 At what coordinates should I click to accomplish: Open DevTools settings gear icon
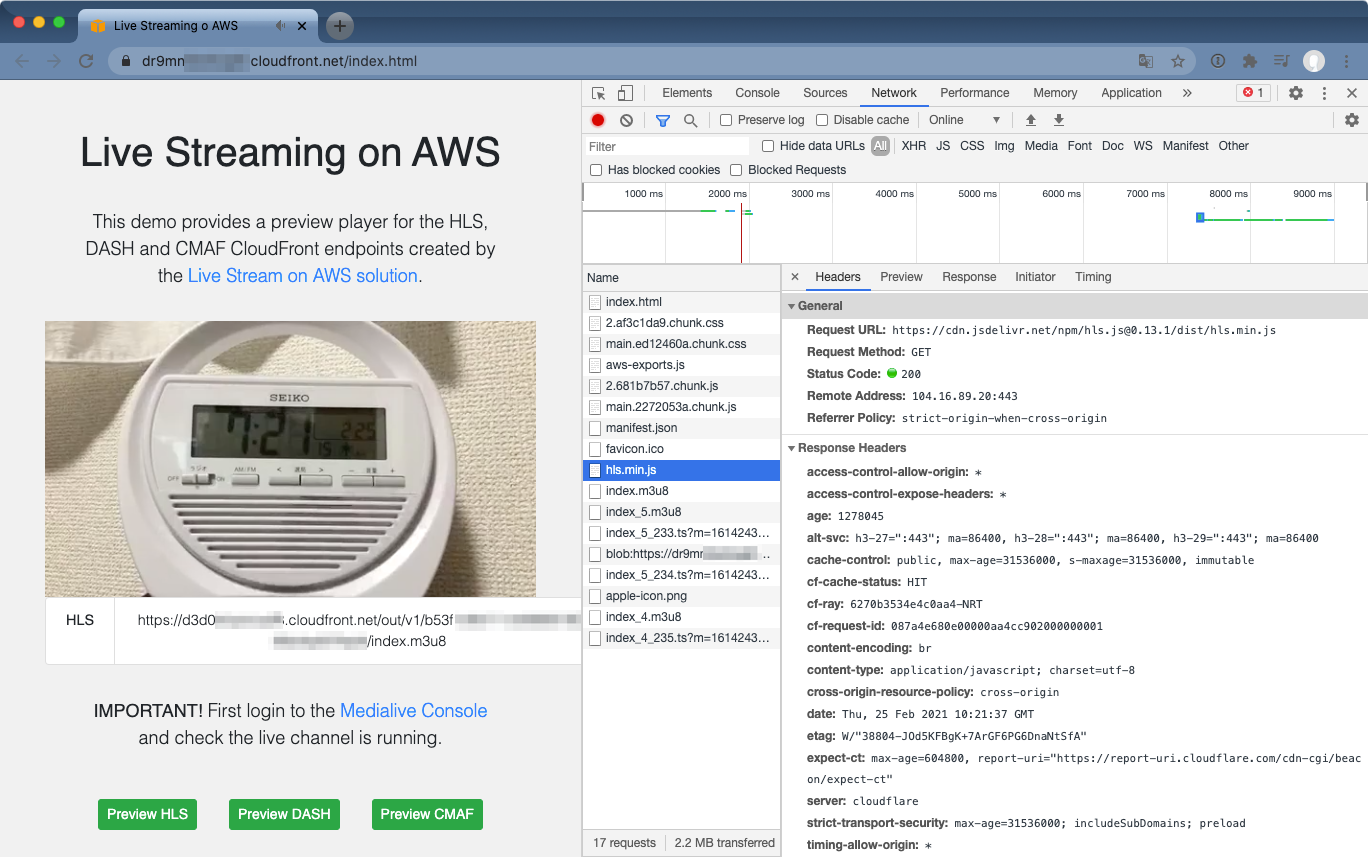[x=1296, y=93]
